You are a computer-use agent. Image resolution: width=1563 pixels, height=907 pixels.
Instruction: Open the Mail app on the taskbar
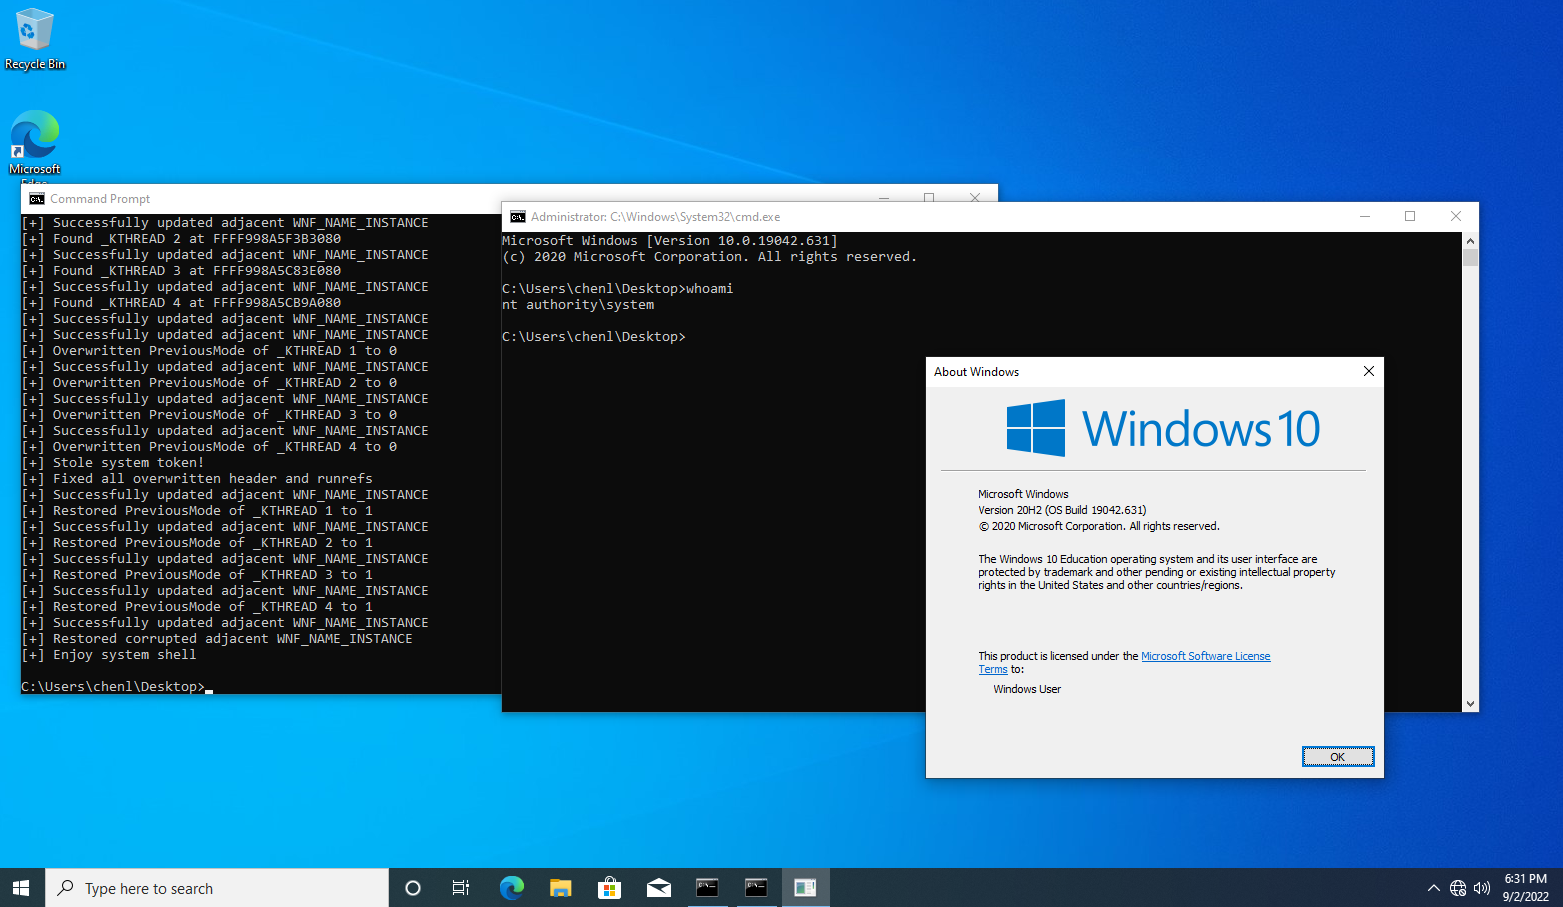(x=658, y=888)
